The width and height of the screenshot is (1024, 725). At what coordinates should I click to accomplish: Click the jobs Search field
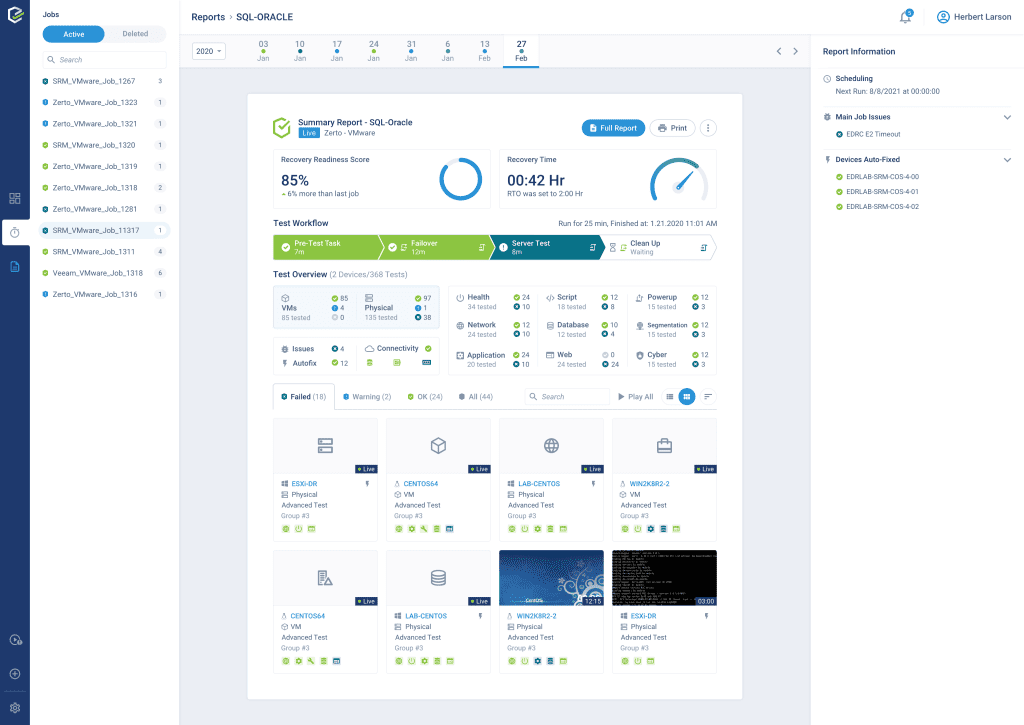(104, 60)
